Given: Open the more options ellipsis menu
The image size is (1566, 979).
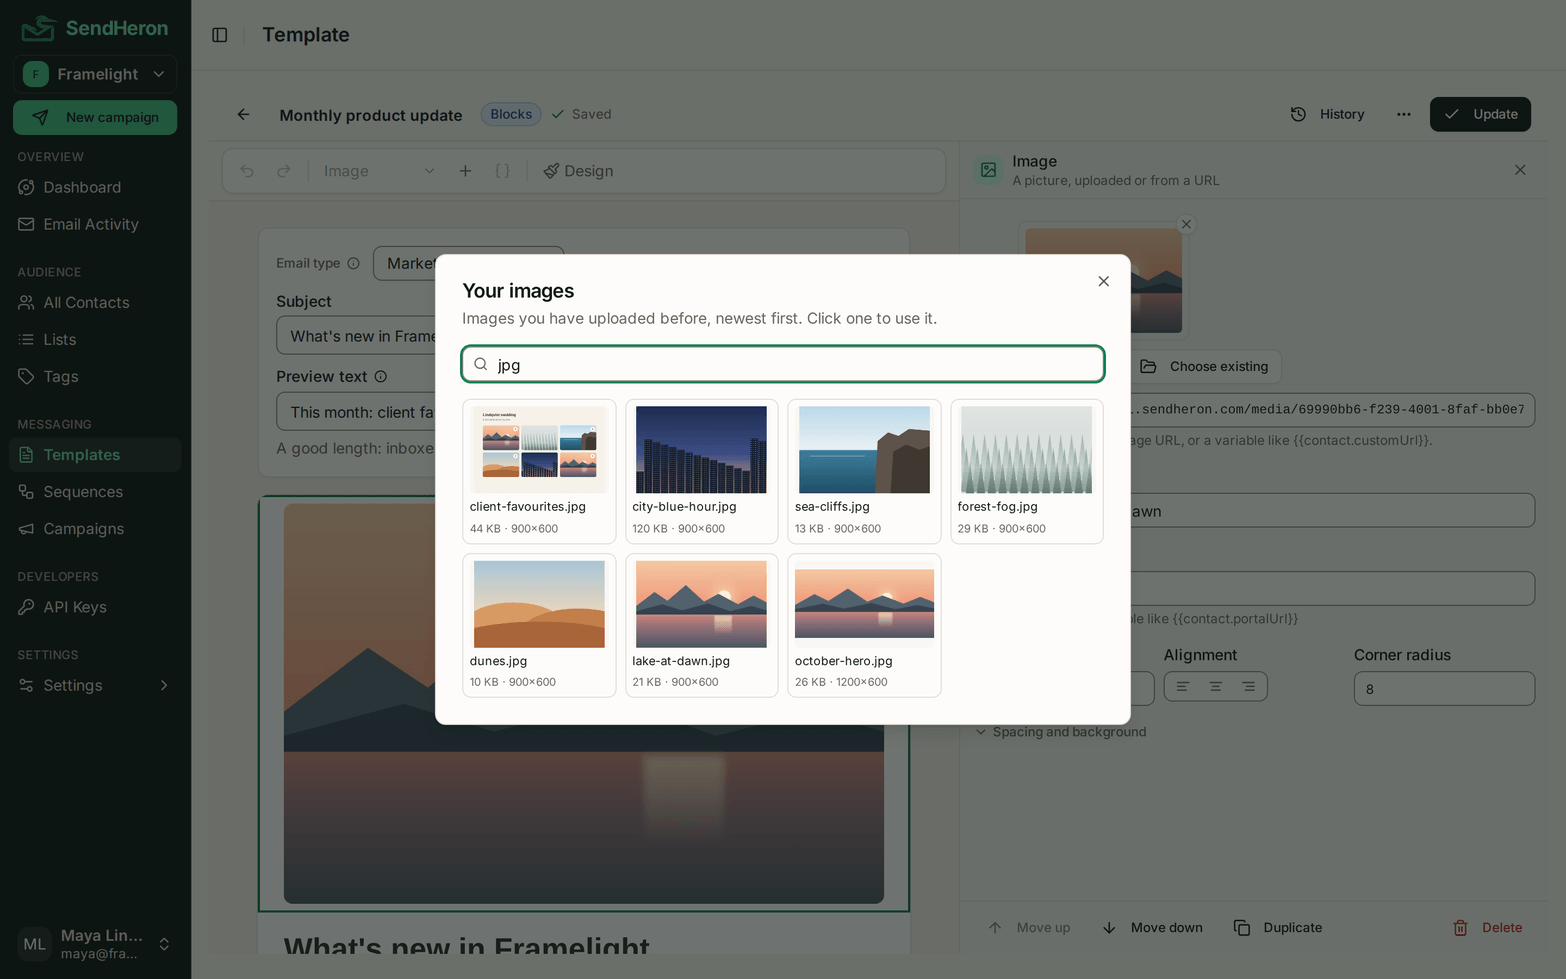Looking at the screenshot, I should tap(1404, 114).
